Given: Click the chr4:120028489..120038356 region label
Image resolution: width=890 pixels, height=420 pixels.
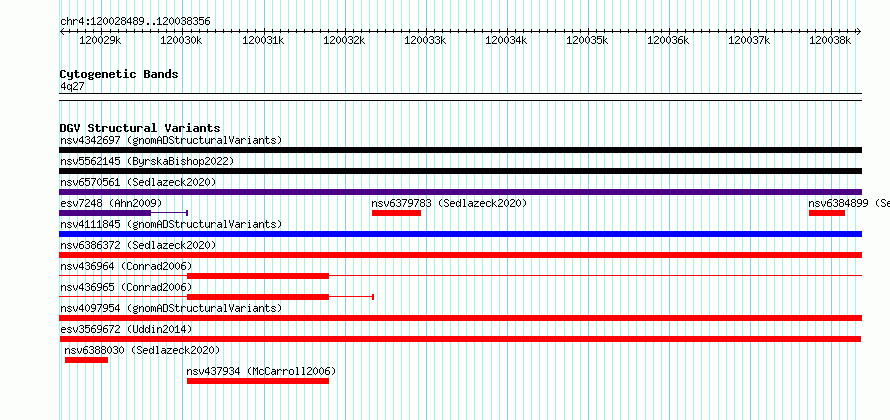Looking at the screenshot, I should [x=135, y=22].
